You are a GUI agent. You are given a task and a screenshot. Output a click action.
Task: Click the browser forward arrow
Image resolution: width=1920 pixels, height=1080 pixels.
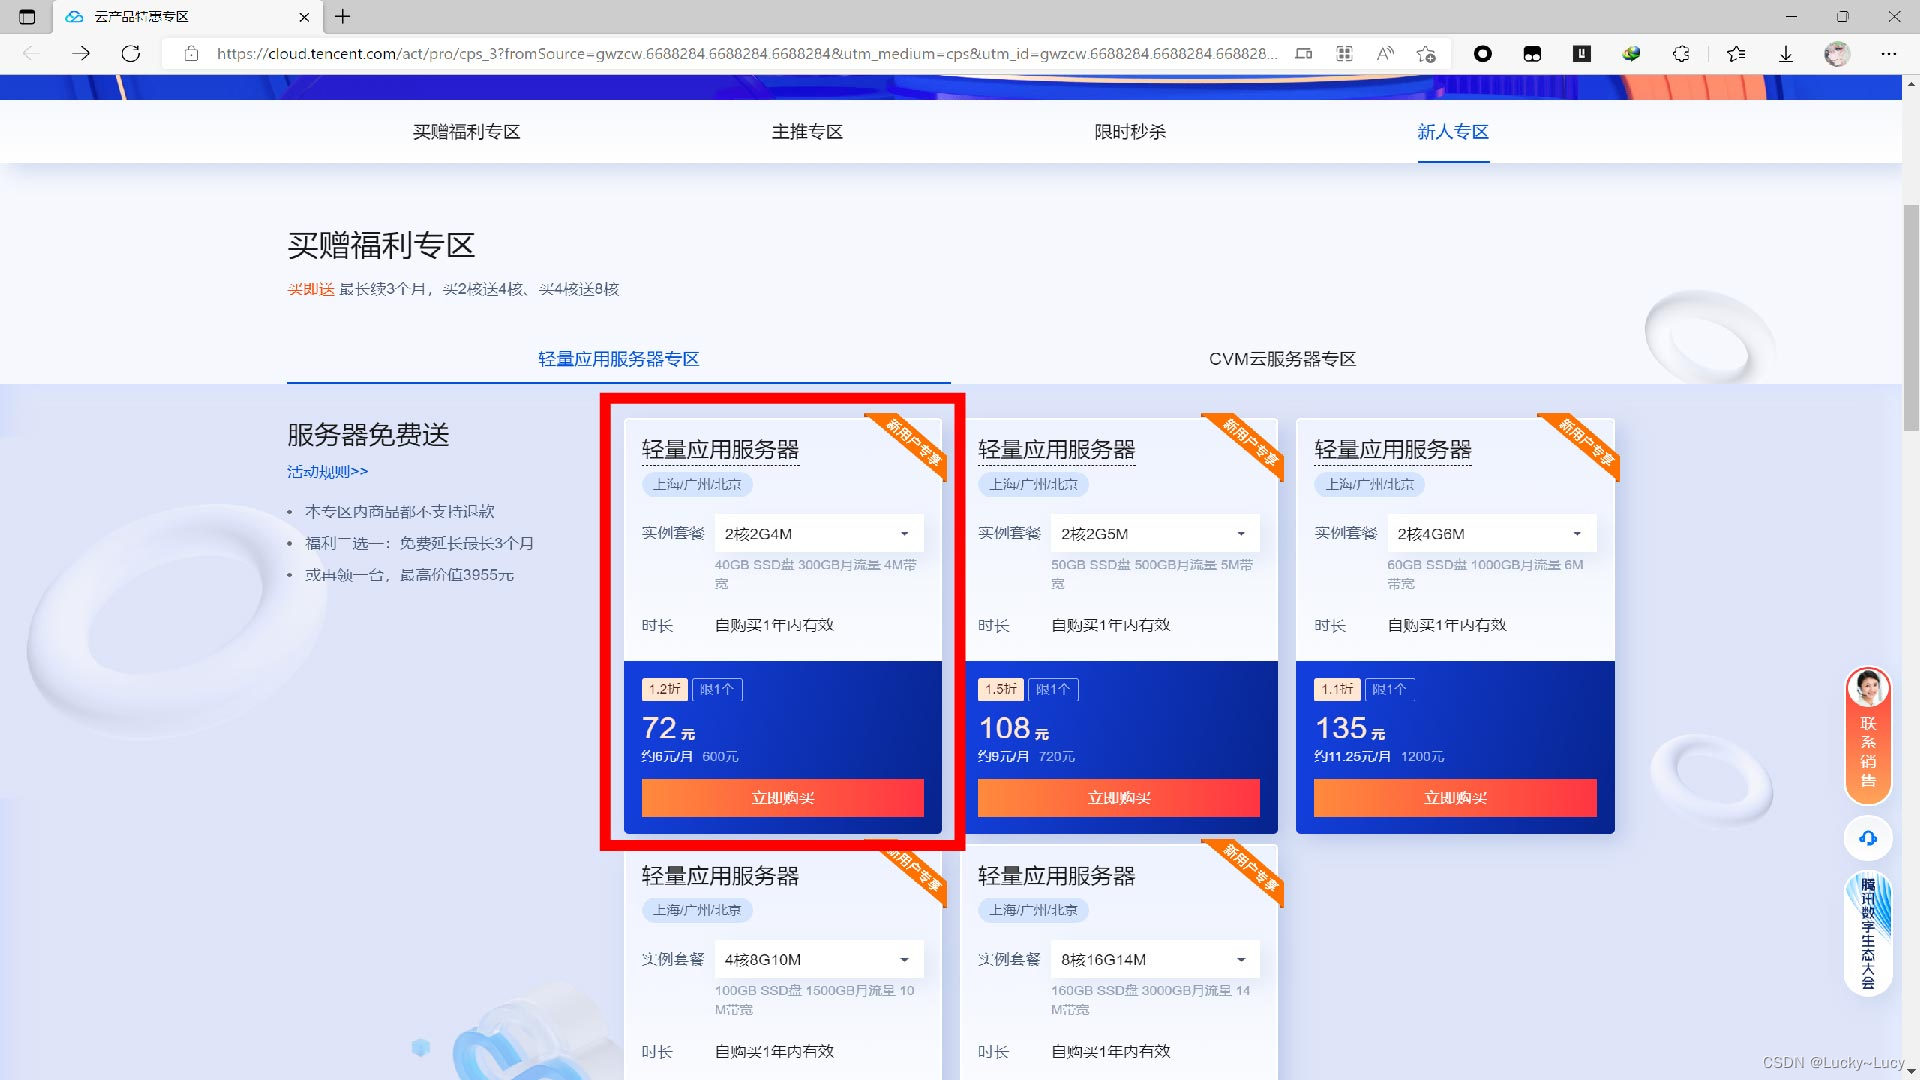click(81, 54)
